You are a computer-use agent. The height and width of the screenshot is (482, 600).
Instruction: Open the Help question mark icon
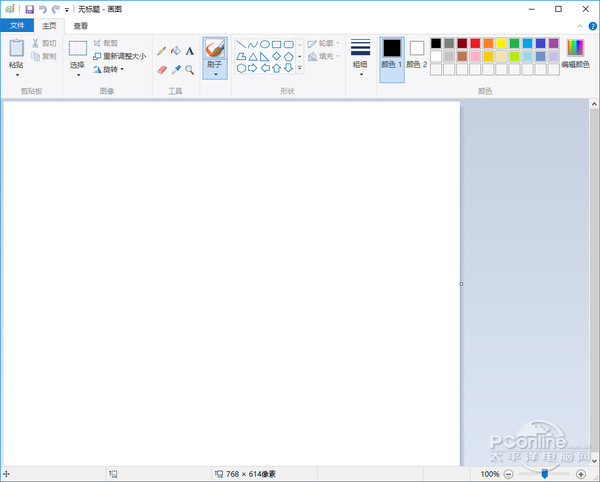(592, 26)
